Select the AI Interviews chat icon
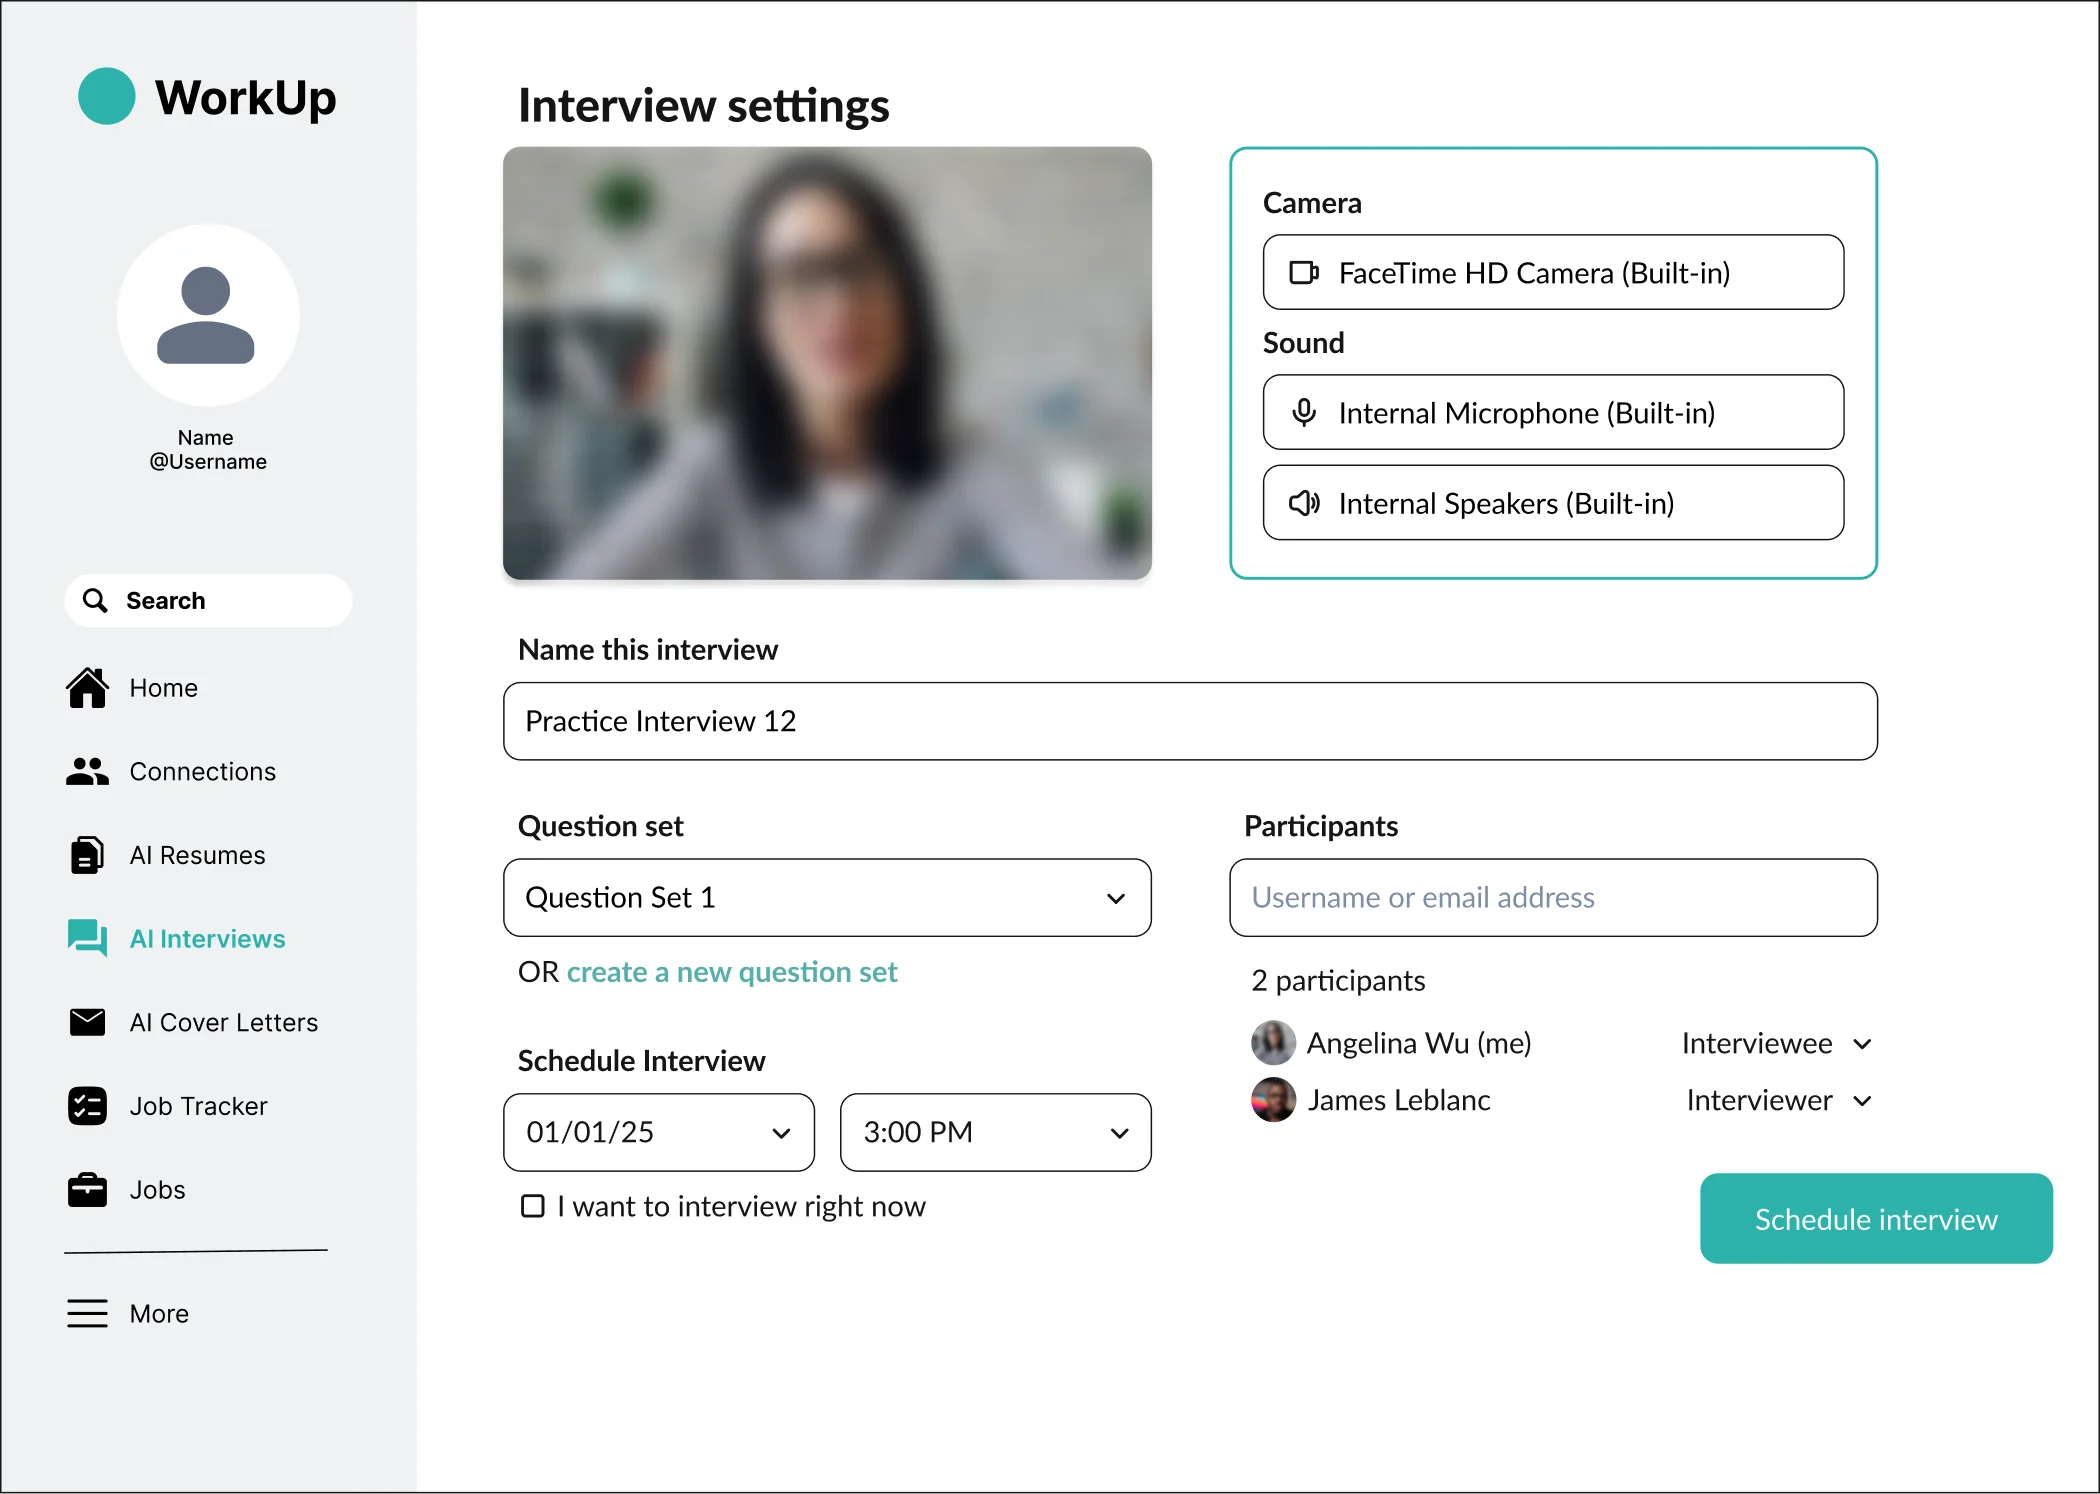 [x=87, y=938]
